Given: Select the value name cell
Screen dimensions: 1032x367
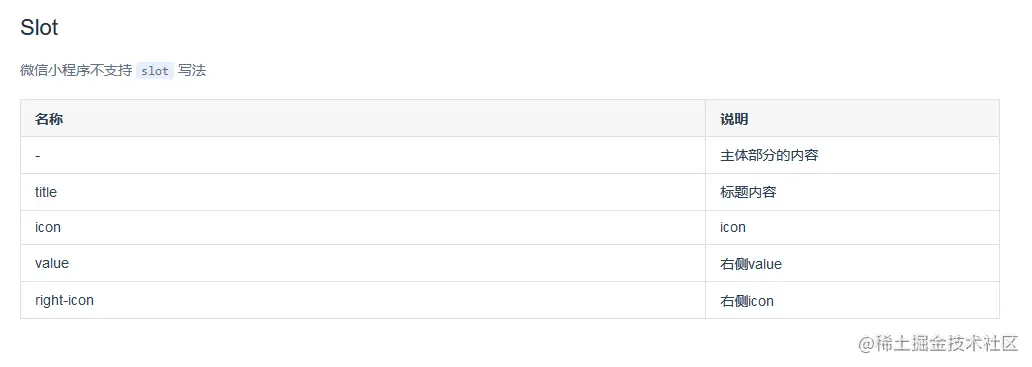Looking at the screenshot, I should [363, 263].
